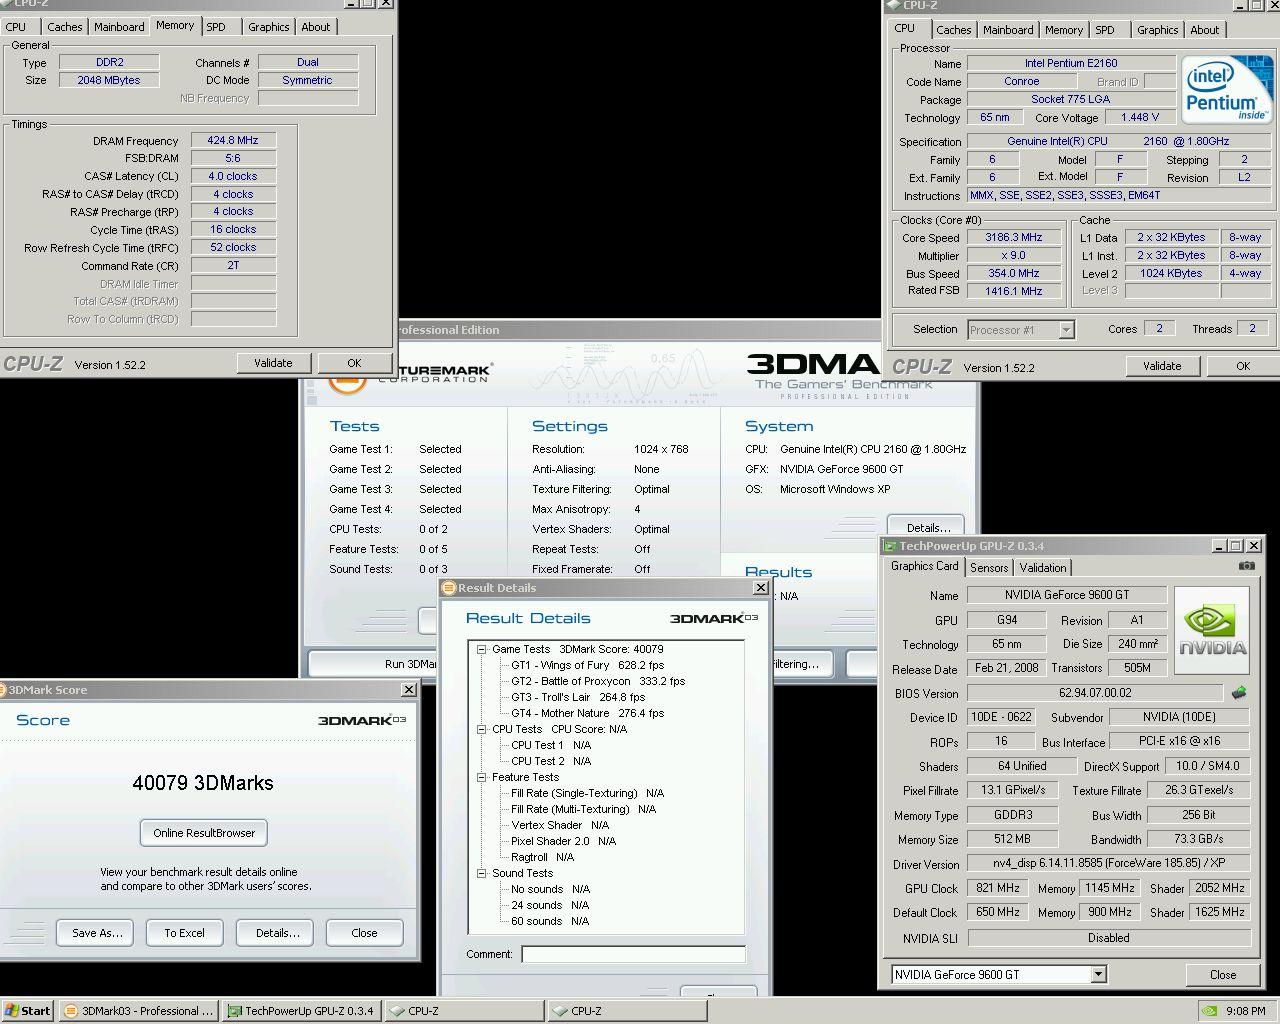This screenshot has width=1280, height=1024.
Task: Click the Close button in 3DMark Score window
Action: tap(364, 933)
